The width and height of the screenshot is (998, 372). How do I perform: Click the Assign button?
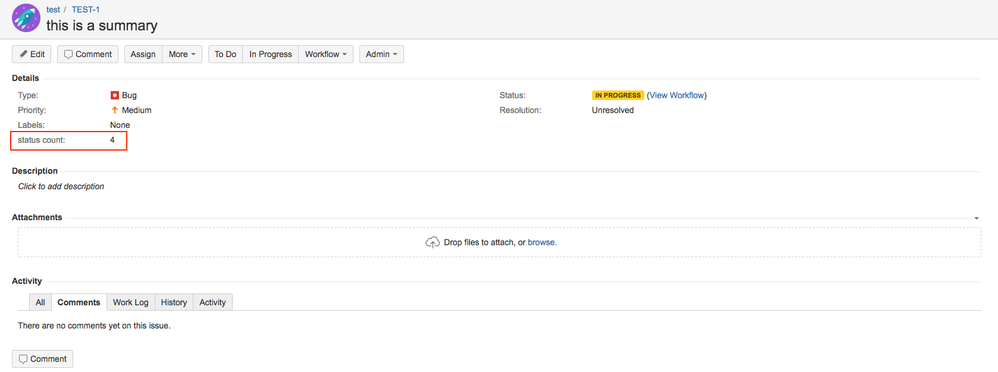point(143,54)
